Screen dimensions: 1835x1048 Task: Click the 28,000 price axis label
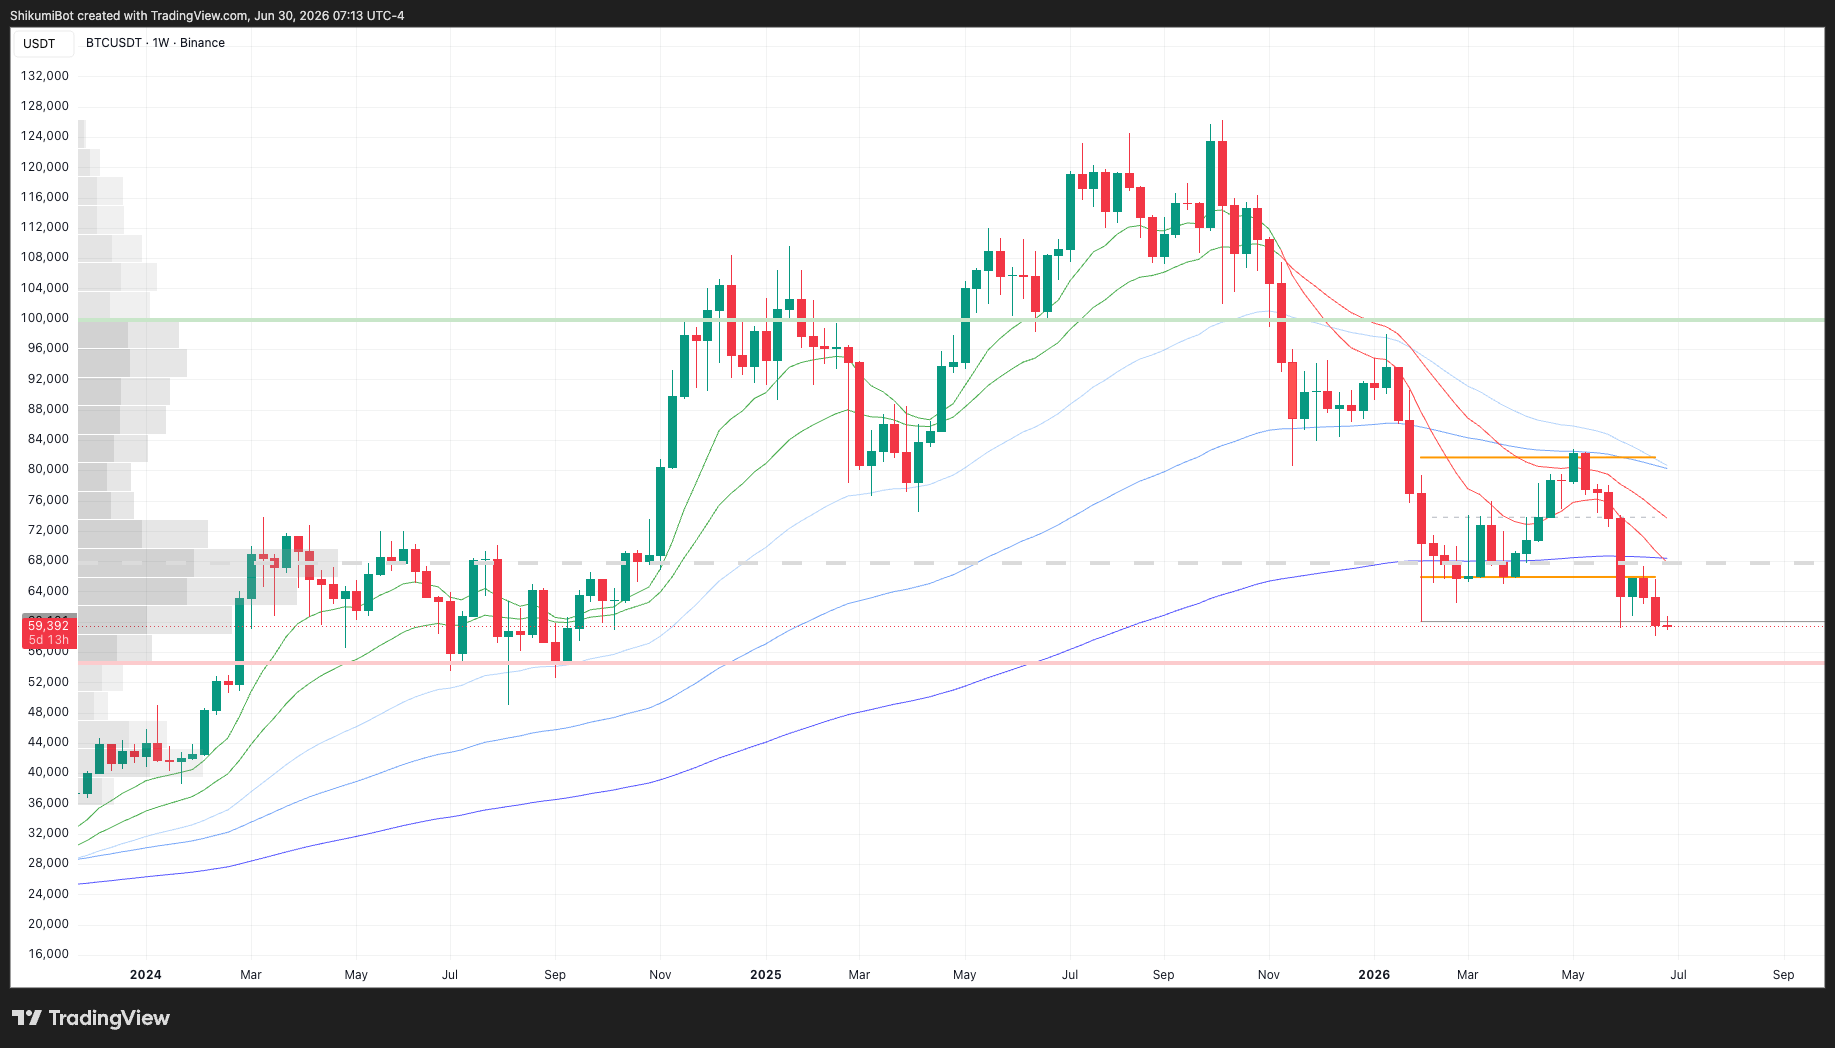[x=48, y=863]
